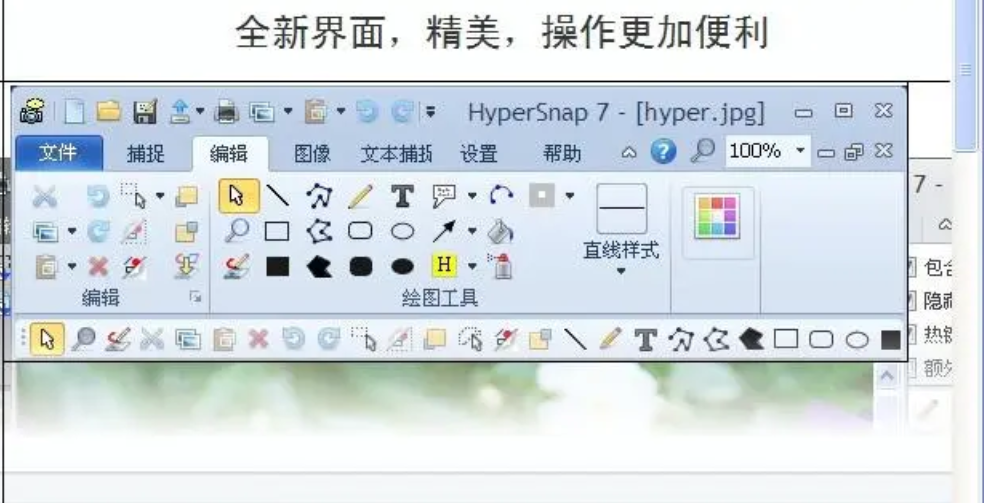984x503 pixels.
Task: Open the 100% zoom level dropdown
Action: pyautogui.click(x=800, y=151)
